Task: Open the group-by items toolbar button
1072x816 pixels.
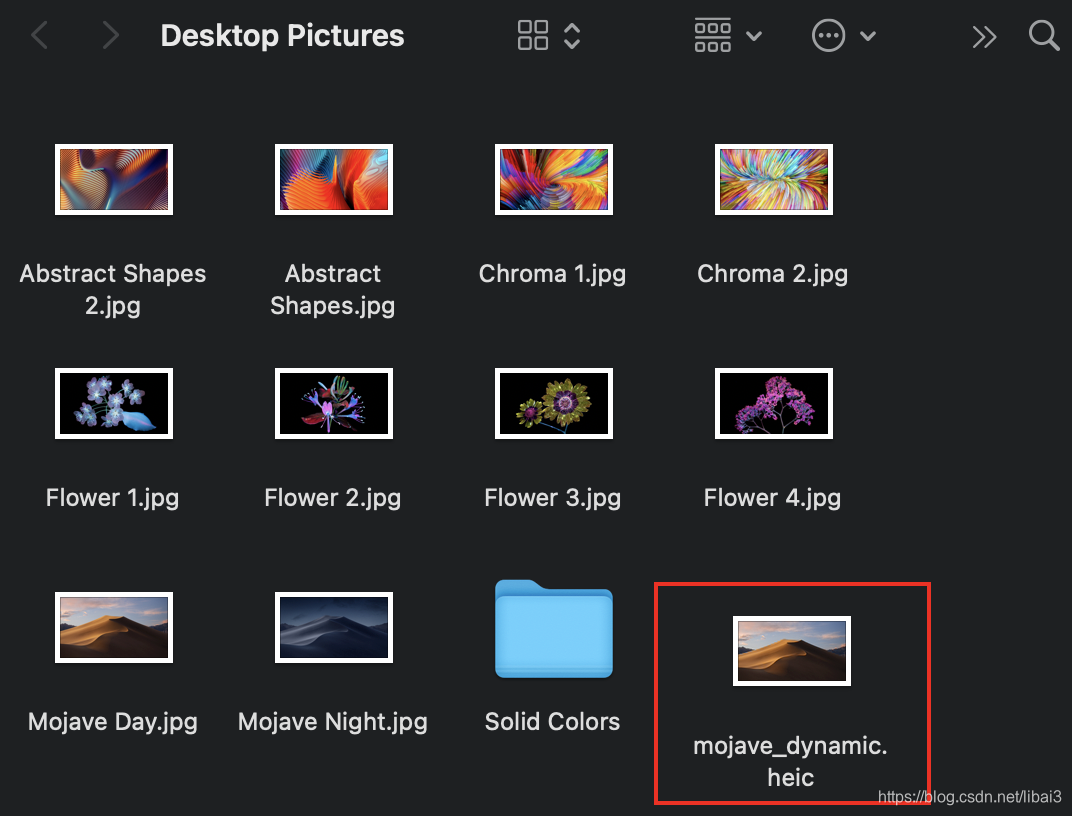Action: [712, 36]
